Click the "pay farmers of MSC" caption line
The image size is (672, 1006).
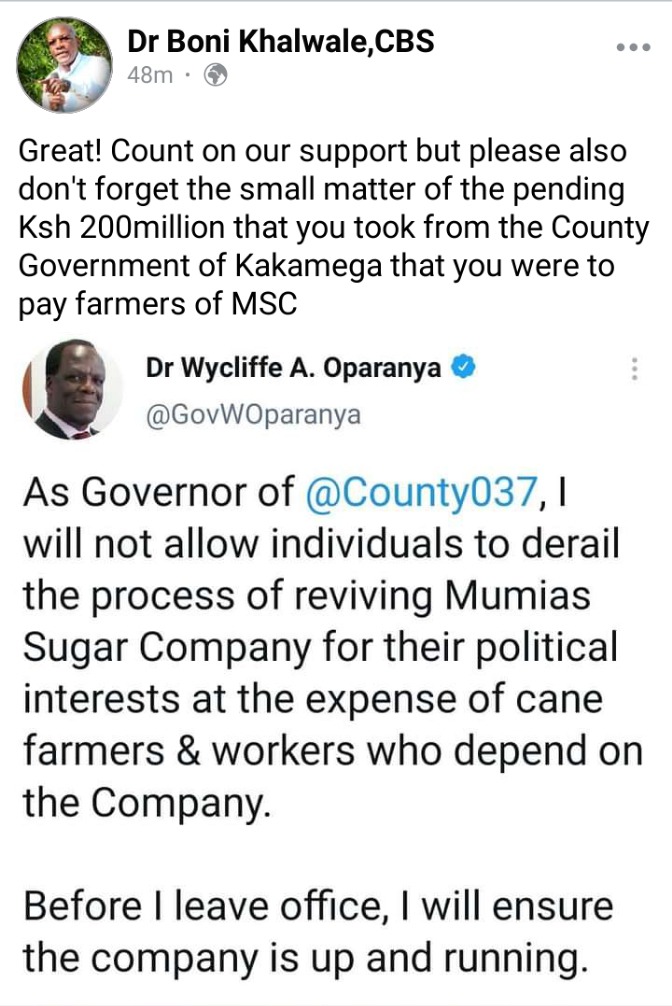158,304
